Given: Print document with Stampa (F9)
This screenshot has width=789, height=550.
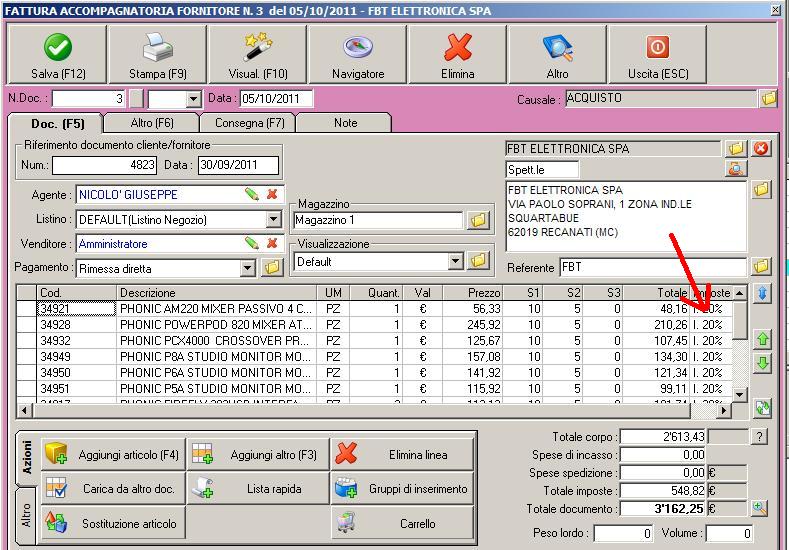Looking at the screenshot, I should coord(158,55).
